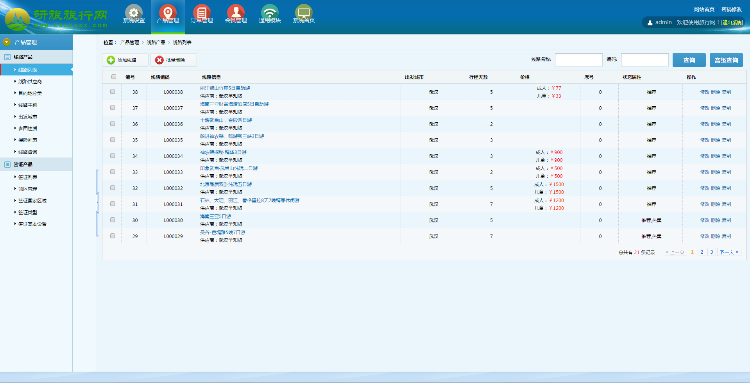Check the box for row L000035
750x383 pixels.
(113, 140)
